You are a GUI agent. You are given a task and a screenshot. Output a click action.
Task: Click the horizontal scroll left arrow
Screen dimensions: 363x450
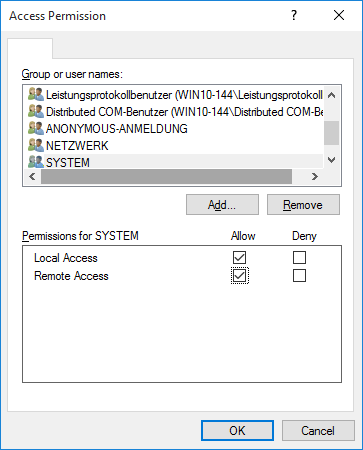point(32,176)
